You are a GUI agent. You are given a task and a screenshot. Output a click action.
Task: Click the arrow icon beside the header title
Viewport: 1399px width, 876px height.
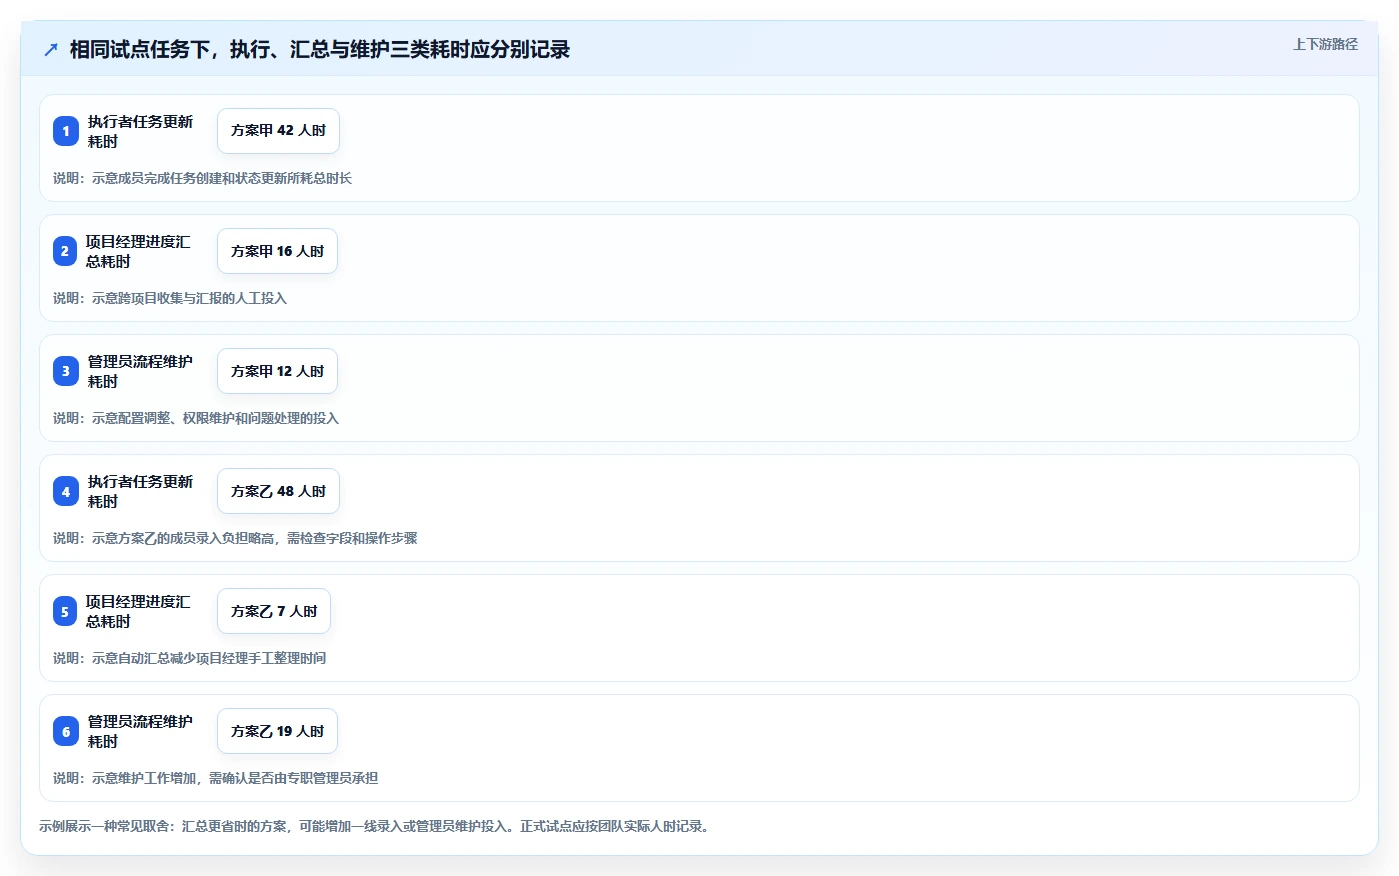tap(51, 49)
